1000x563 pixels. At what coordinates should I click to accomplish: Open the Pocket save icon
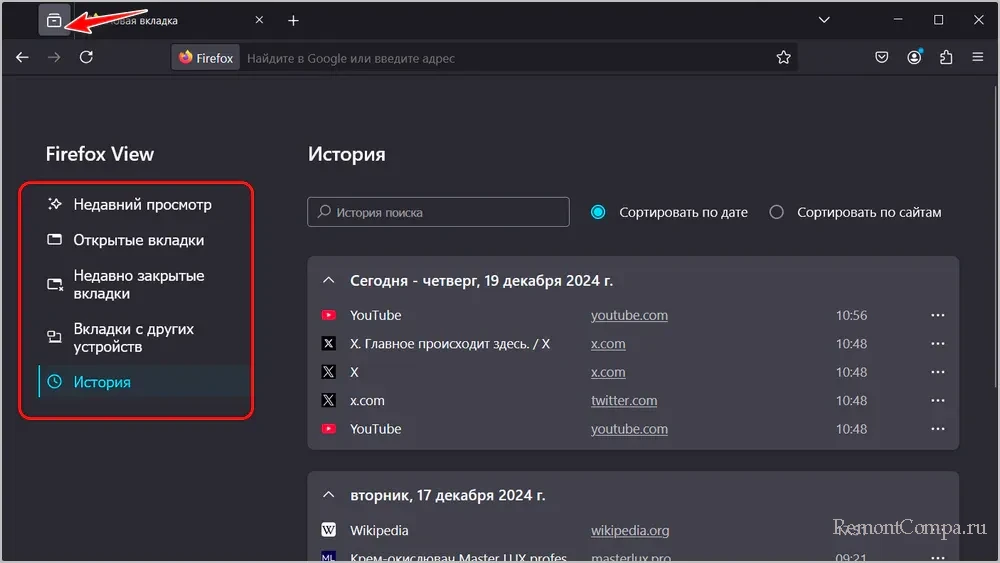[x=881, y=57]
